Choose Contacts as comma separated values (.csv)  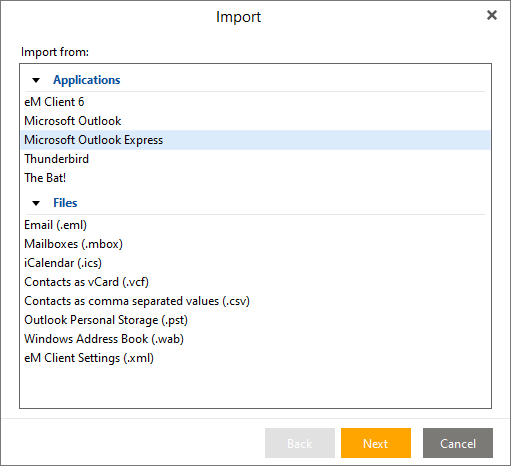(x=255, y=301)
